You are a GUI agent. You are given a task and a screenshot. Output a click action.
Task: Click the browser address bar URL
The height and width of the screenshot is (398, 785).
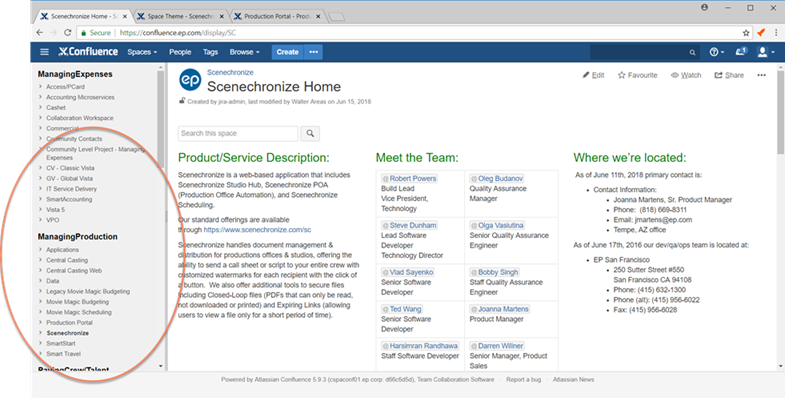pos(178,33)
